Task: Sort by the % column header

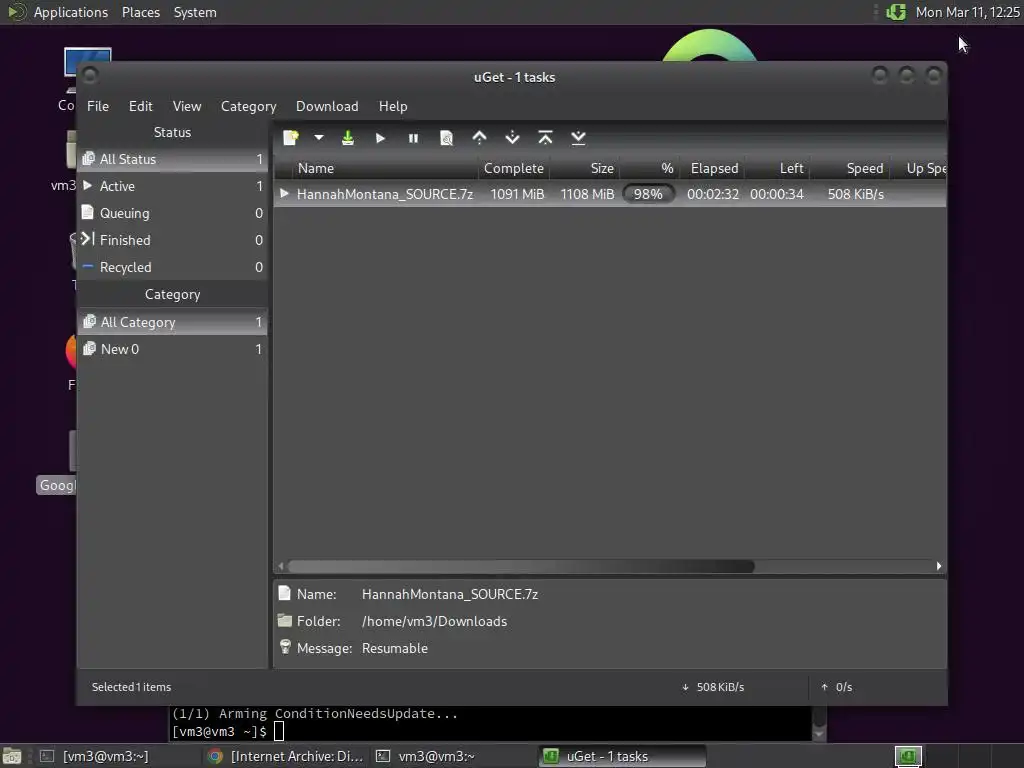Action: pyautogui.click(x=650, y=168)
